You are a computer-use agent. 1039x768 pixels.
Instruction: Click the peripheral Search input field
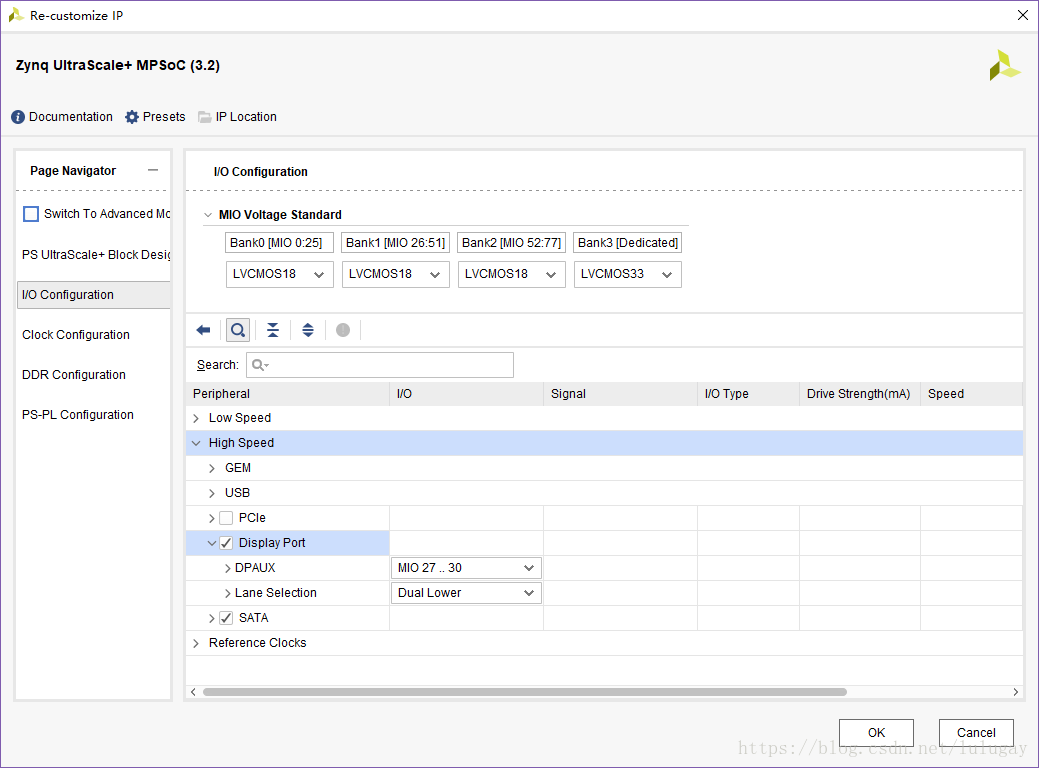coord(380,365)
